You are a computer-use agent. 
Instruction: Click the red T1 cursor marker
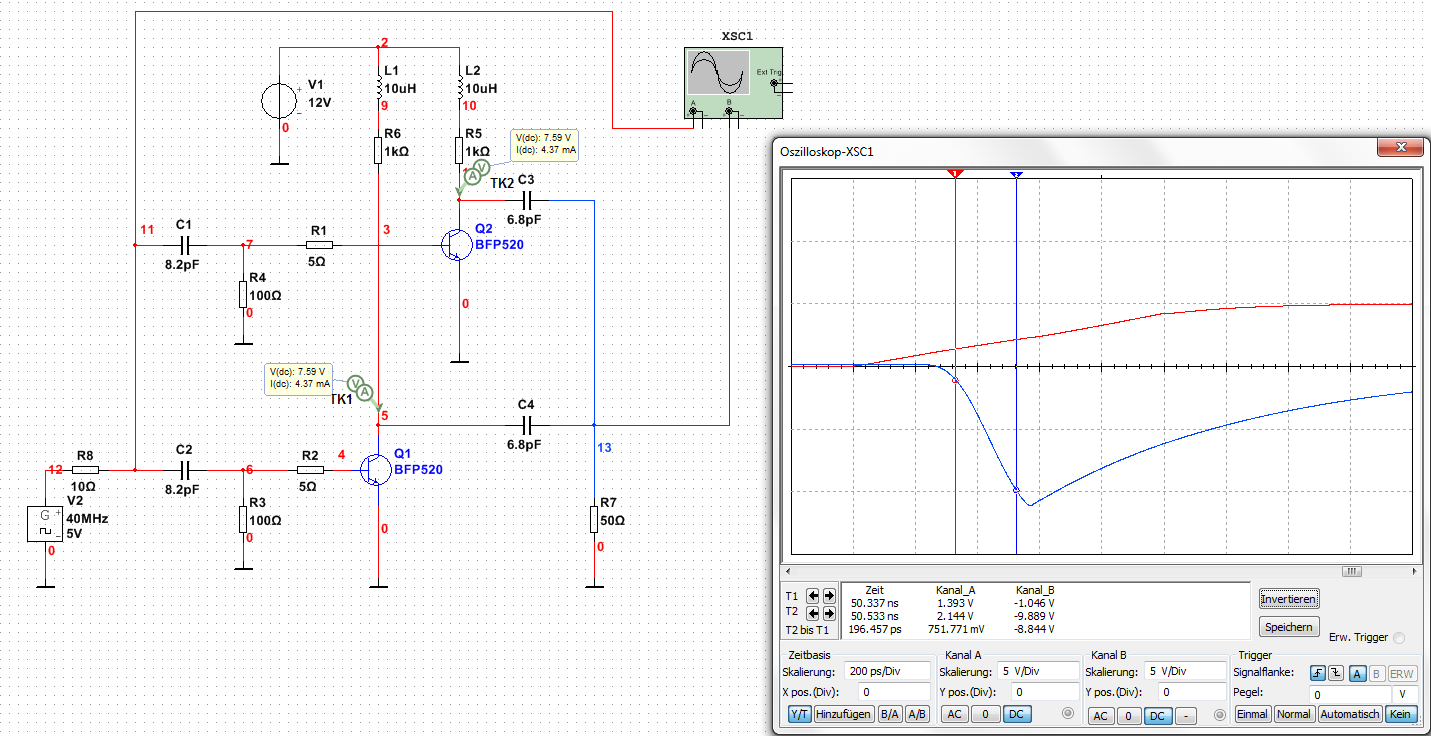956,173
